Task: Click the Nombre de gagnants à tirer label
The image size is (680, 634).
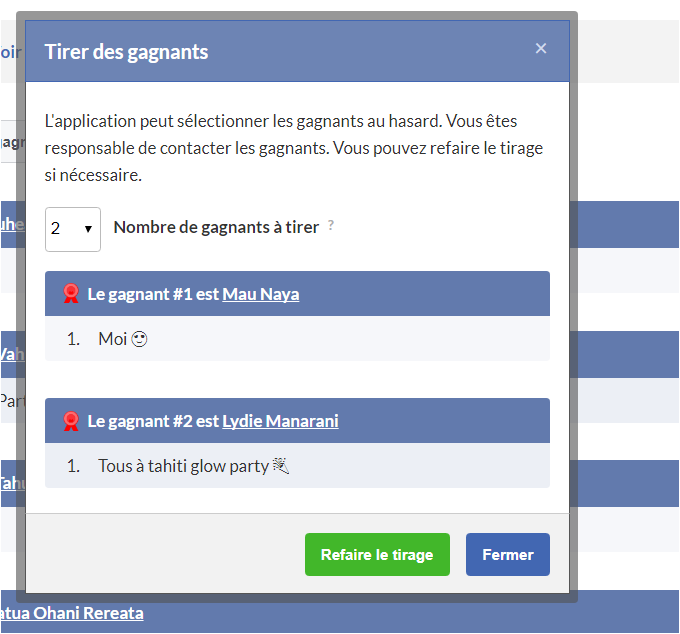Action: [216, 227]
